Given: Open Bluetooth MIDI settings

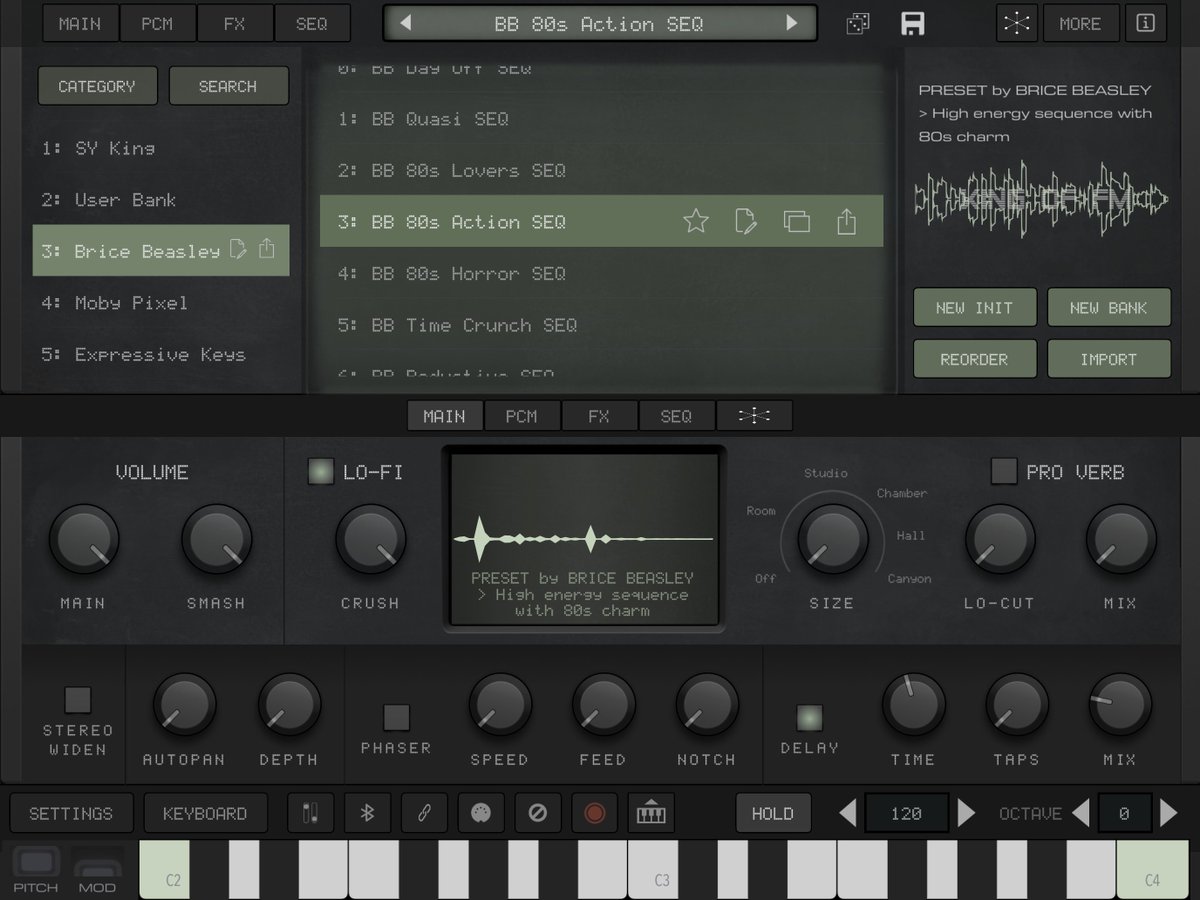Looking at the screenshot, I should point(367,813).
